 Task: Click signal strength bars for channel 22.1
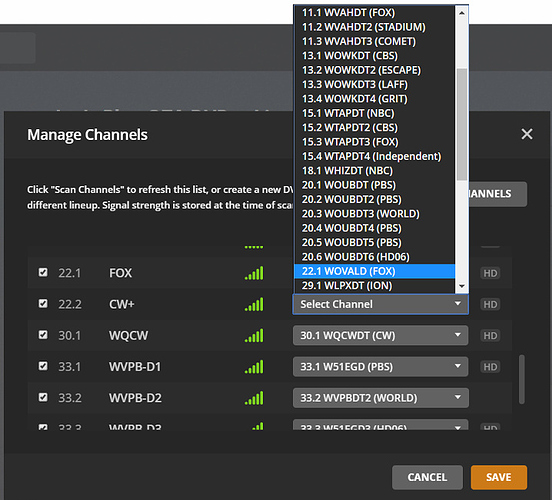(254, 273)
